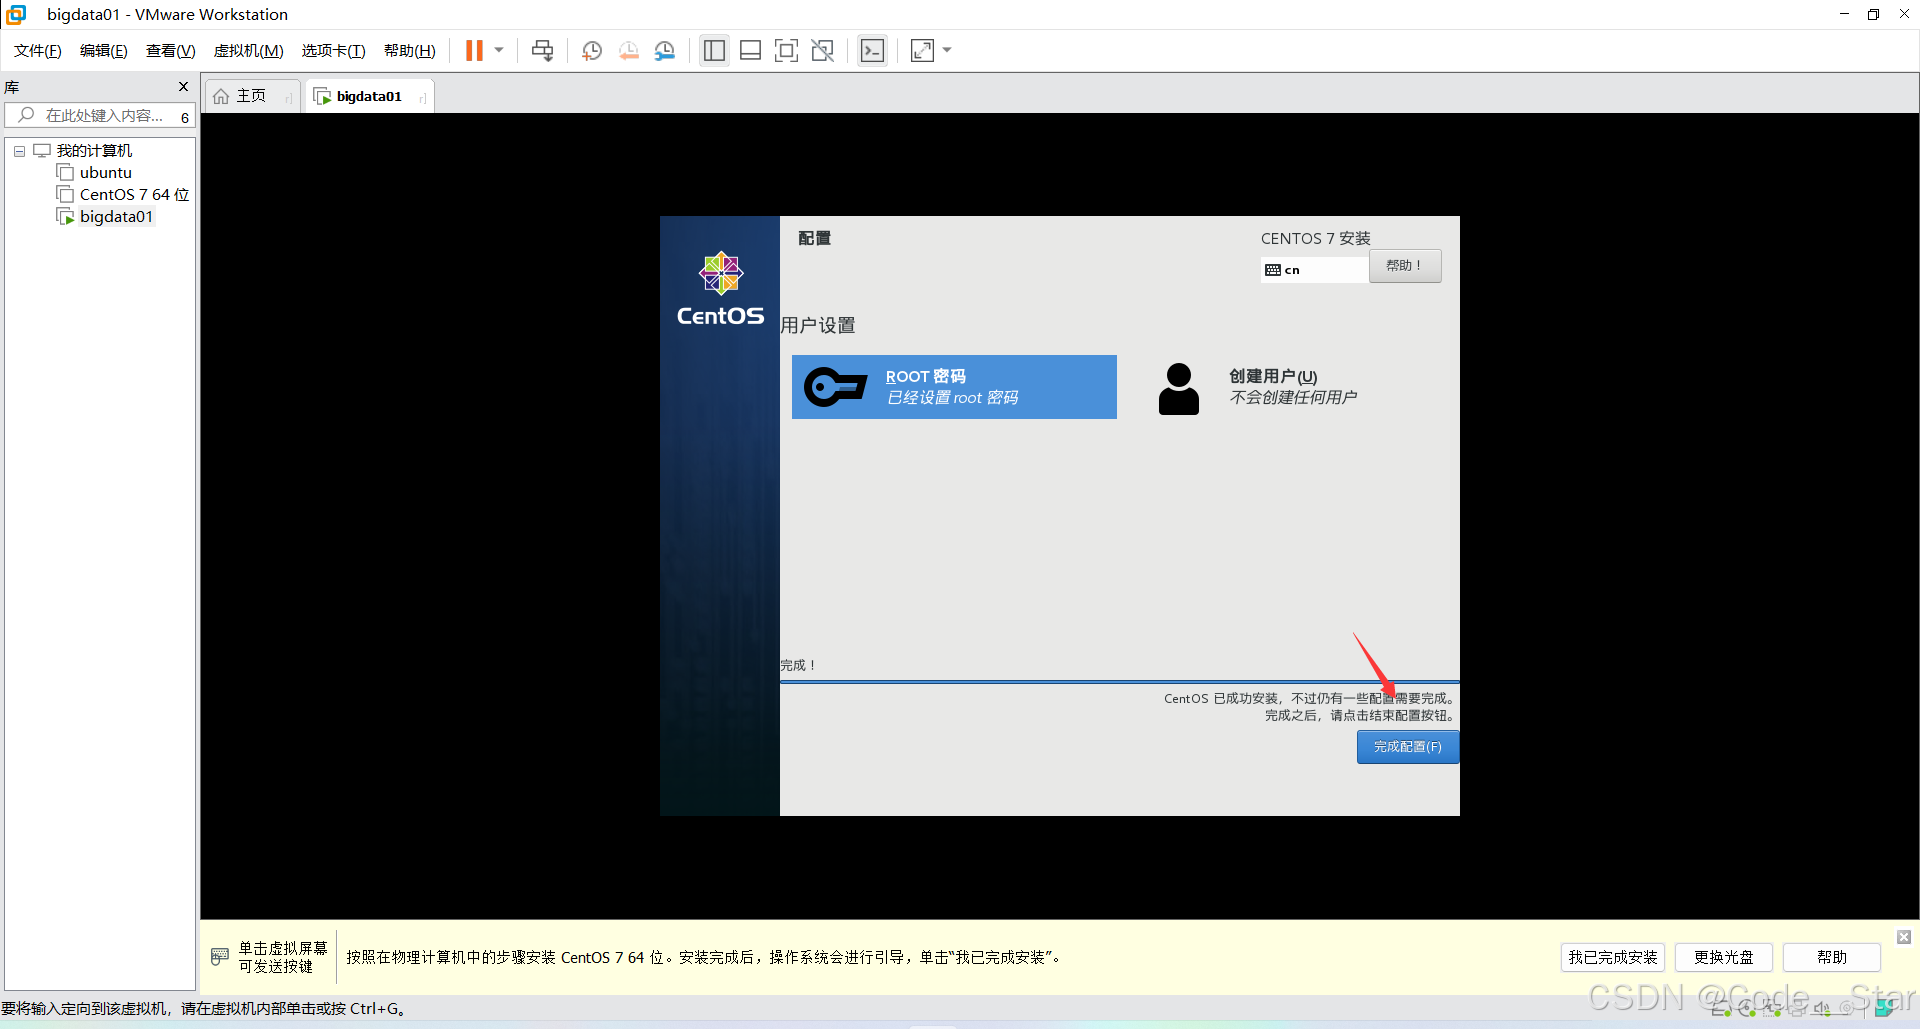The width and height of the screenshot is (1920, 1029).
Task: Open the power options dropdown arrow
Action: (499, 50)
